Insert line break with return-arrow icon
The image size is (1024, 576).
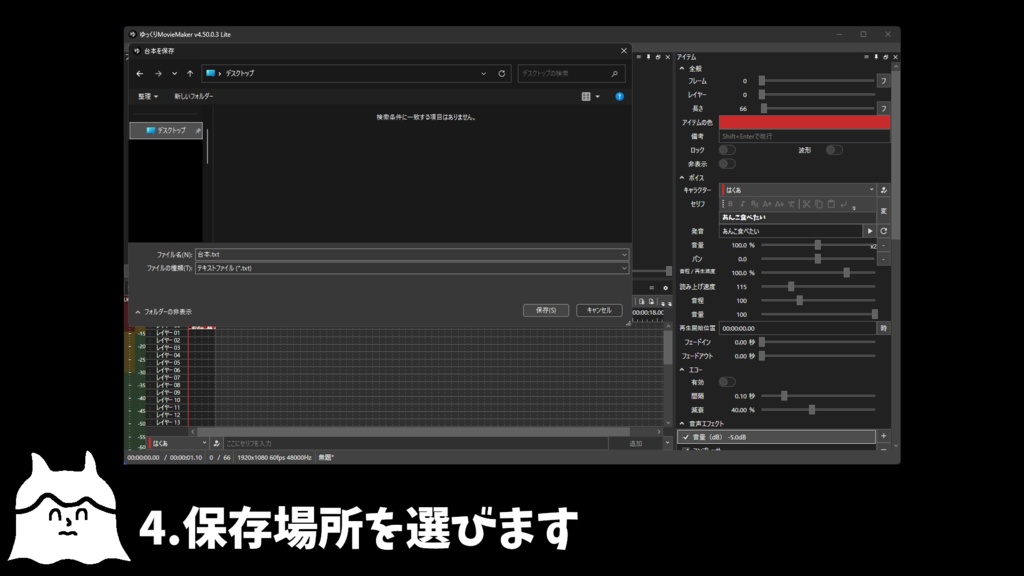844,204
